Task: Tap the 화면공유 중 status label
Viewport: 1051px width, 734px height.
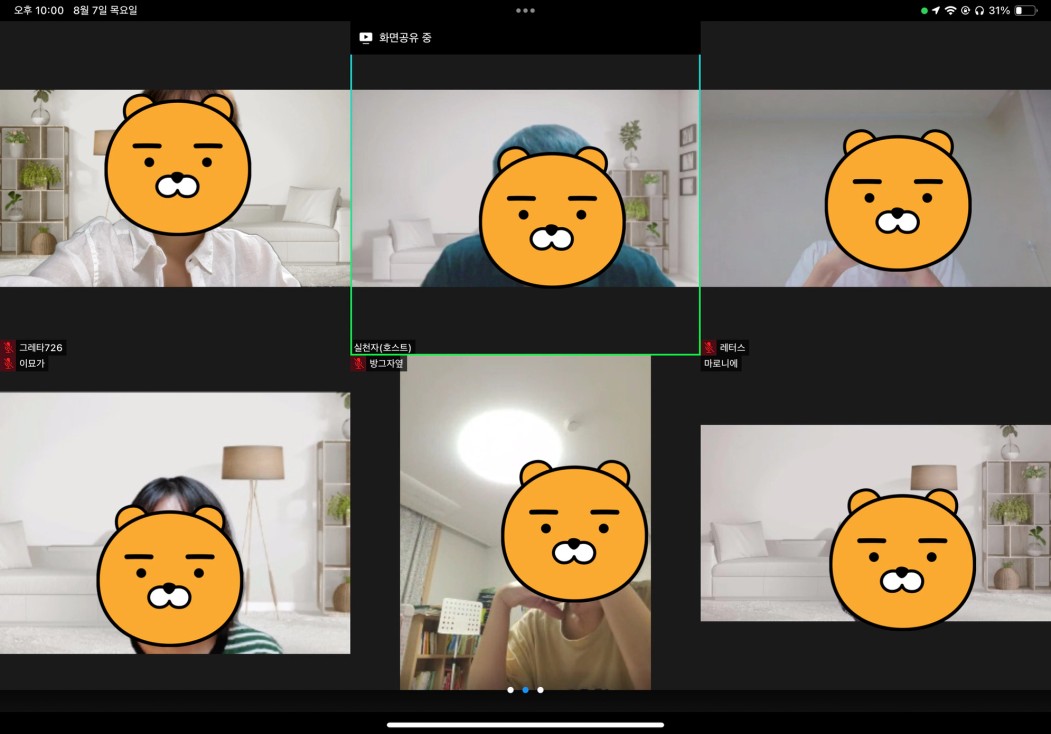Action: point(406,38)
